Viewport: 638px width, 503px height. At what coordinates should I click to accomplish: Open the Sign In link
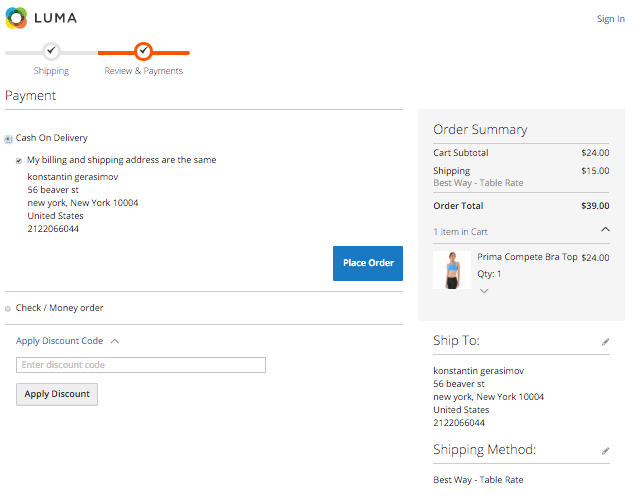[610, 19]
